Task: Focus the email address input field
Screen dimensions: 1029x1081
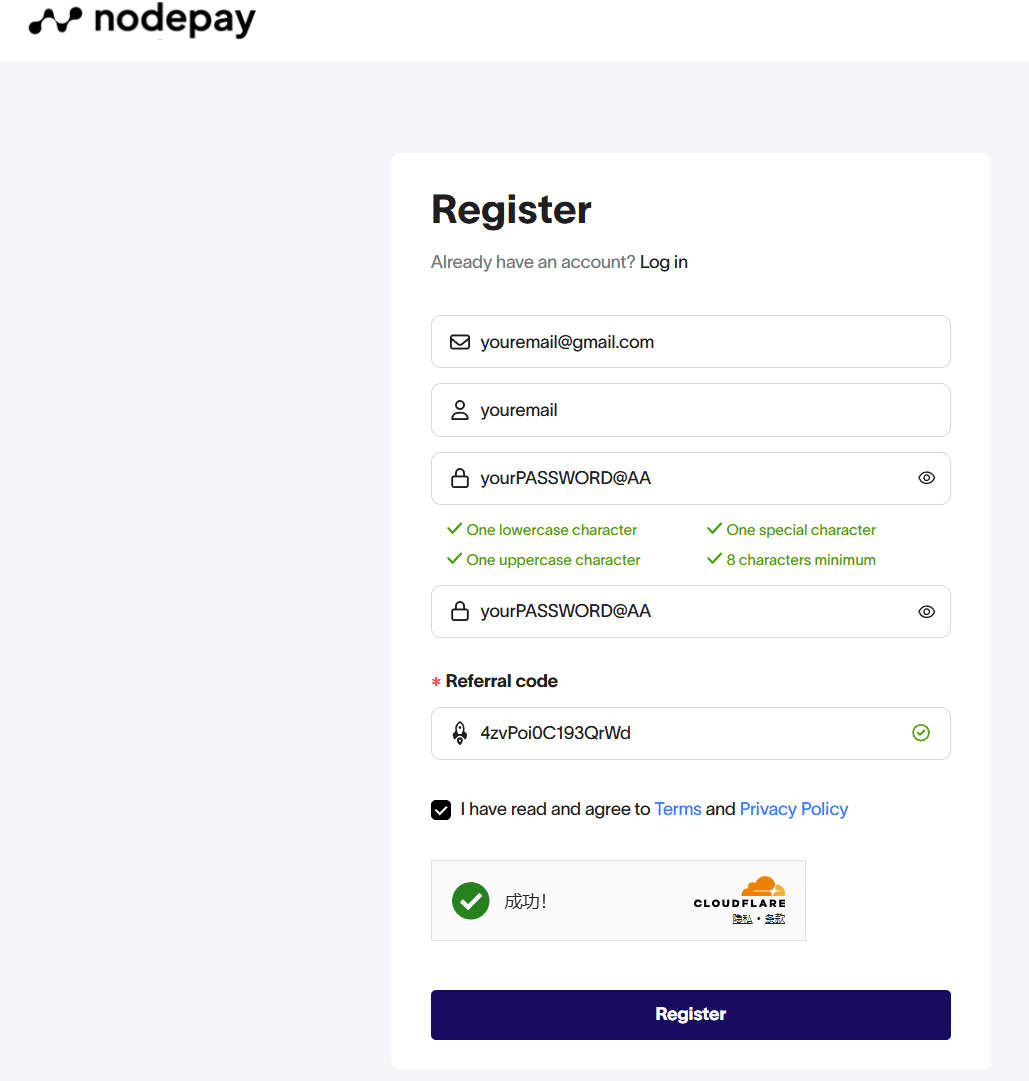Action: pos(700,342)
